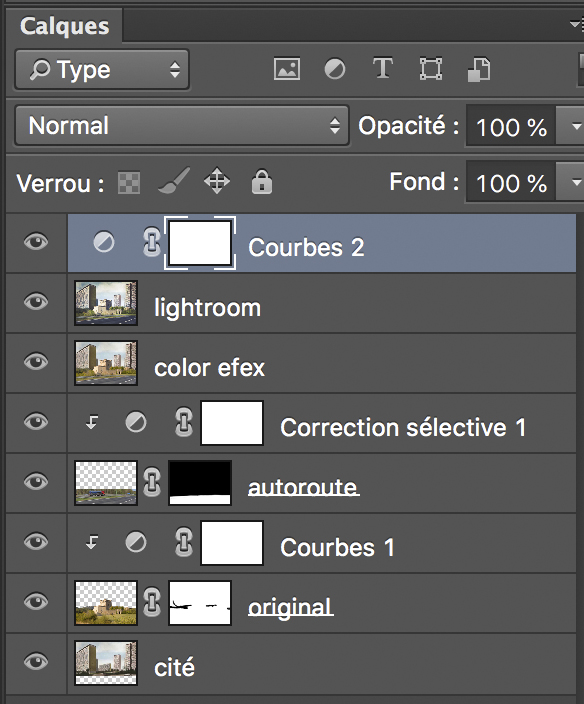Filter for type layers icon

[382, 68]
